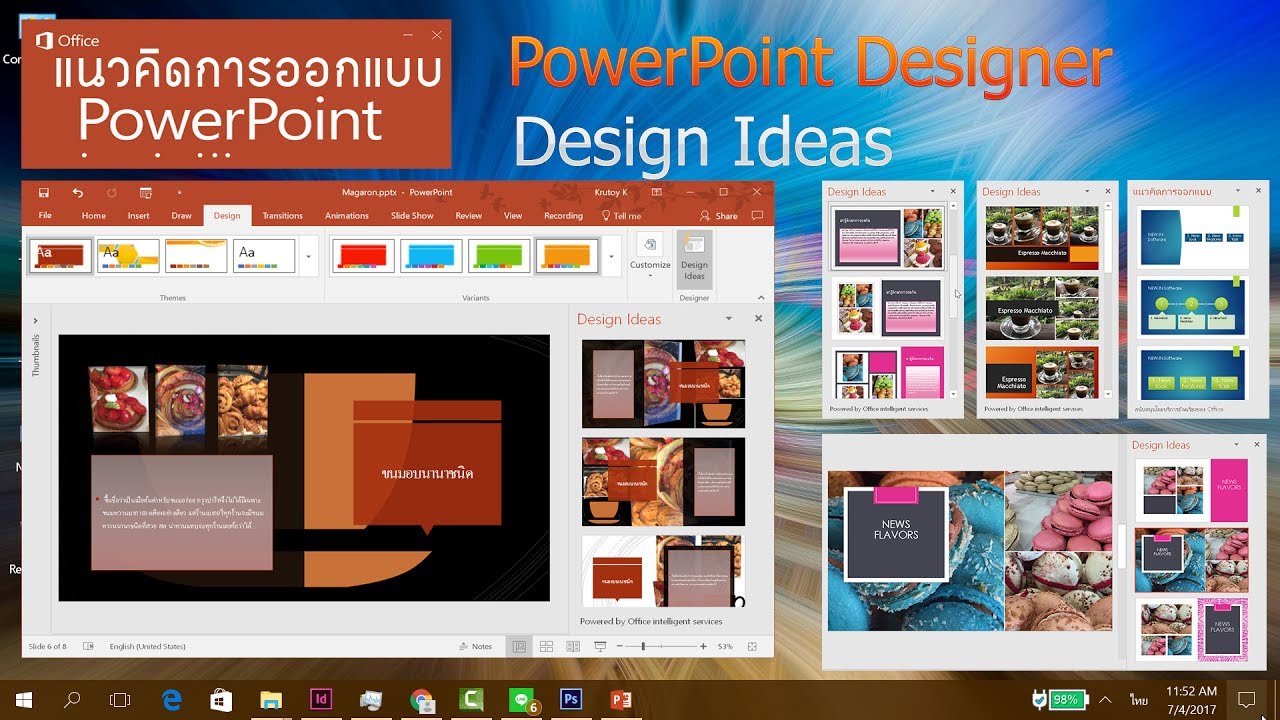Open dropdown of leftmost Design Ideas panel
Screen dimensions: 1280x720
coord(932,191)
